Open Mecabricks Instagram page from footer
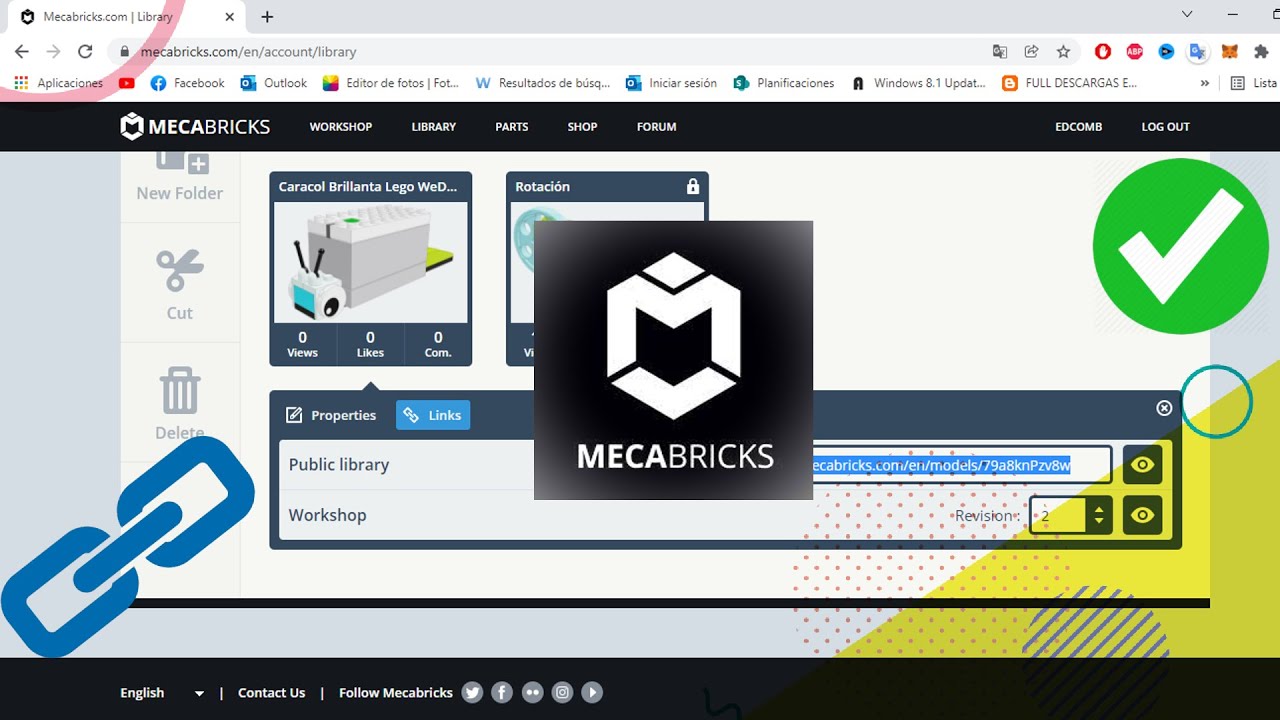The image size is (1280, 720). point(562,692)
